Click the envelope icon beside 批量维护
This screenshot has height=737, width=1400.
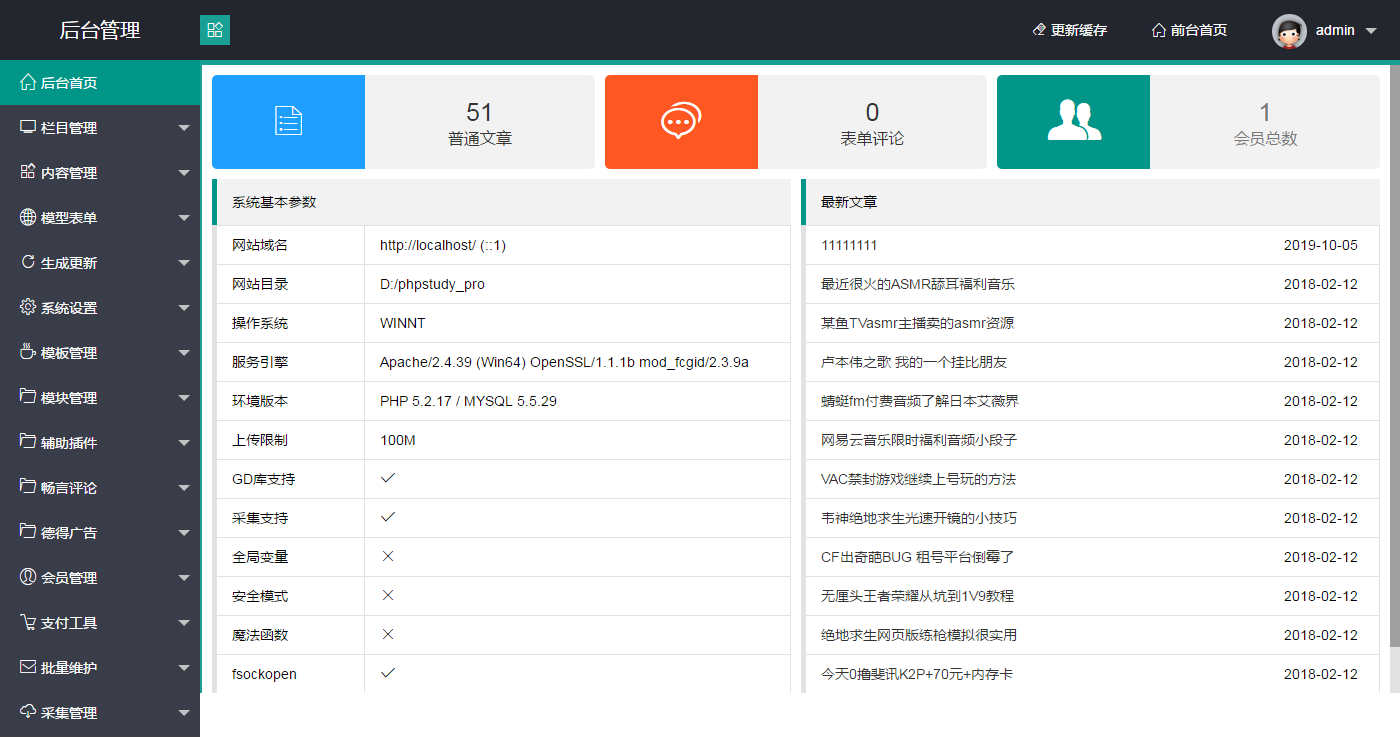[28, 667]
